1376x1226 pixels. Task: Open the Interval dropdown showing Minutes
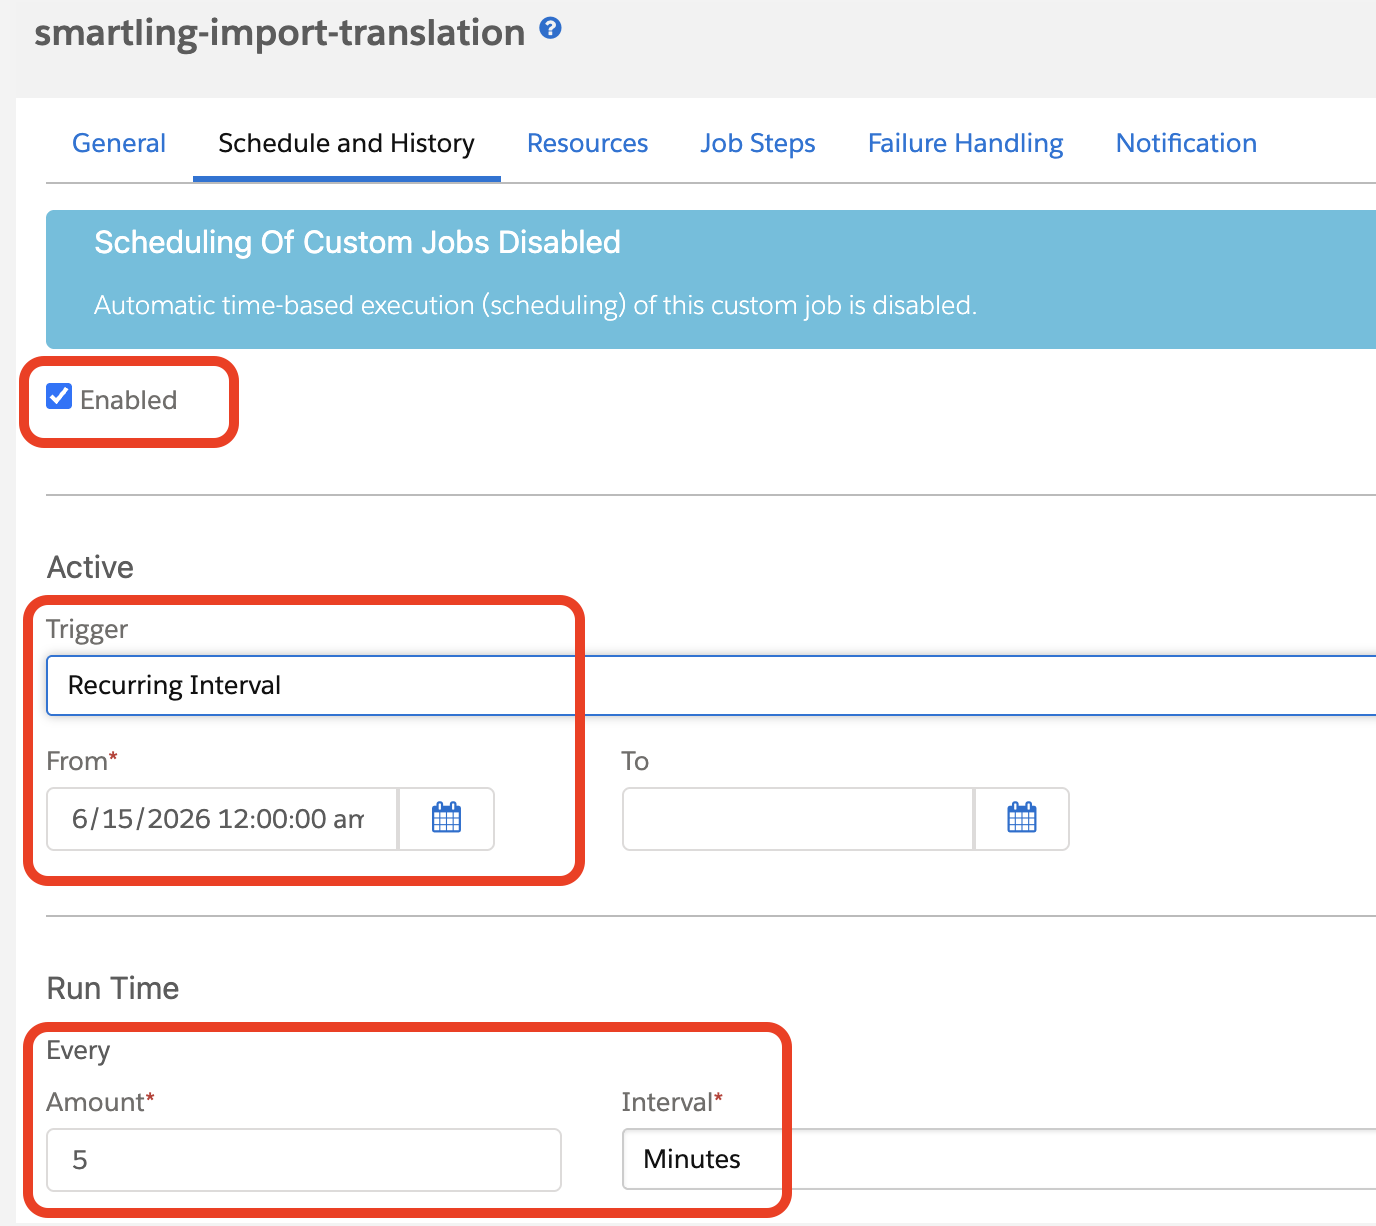[x=999, y=1159]
